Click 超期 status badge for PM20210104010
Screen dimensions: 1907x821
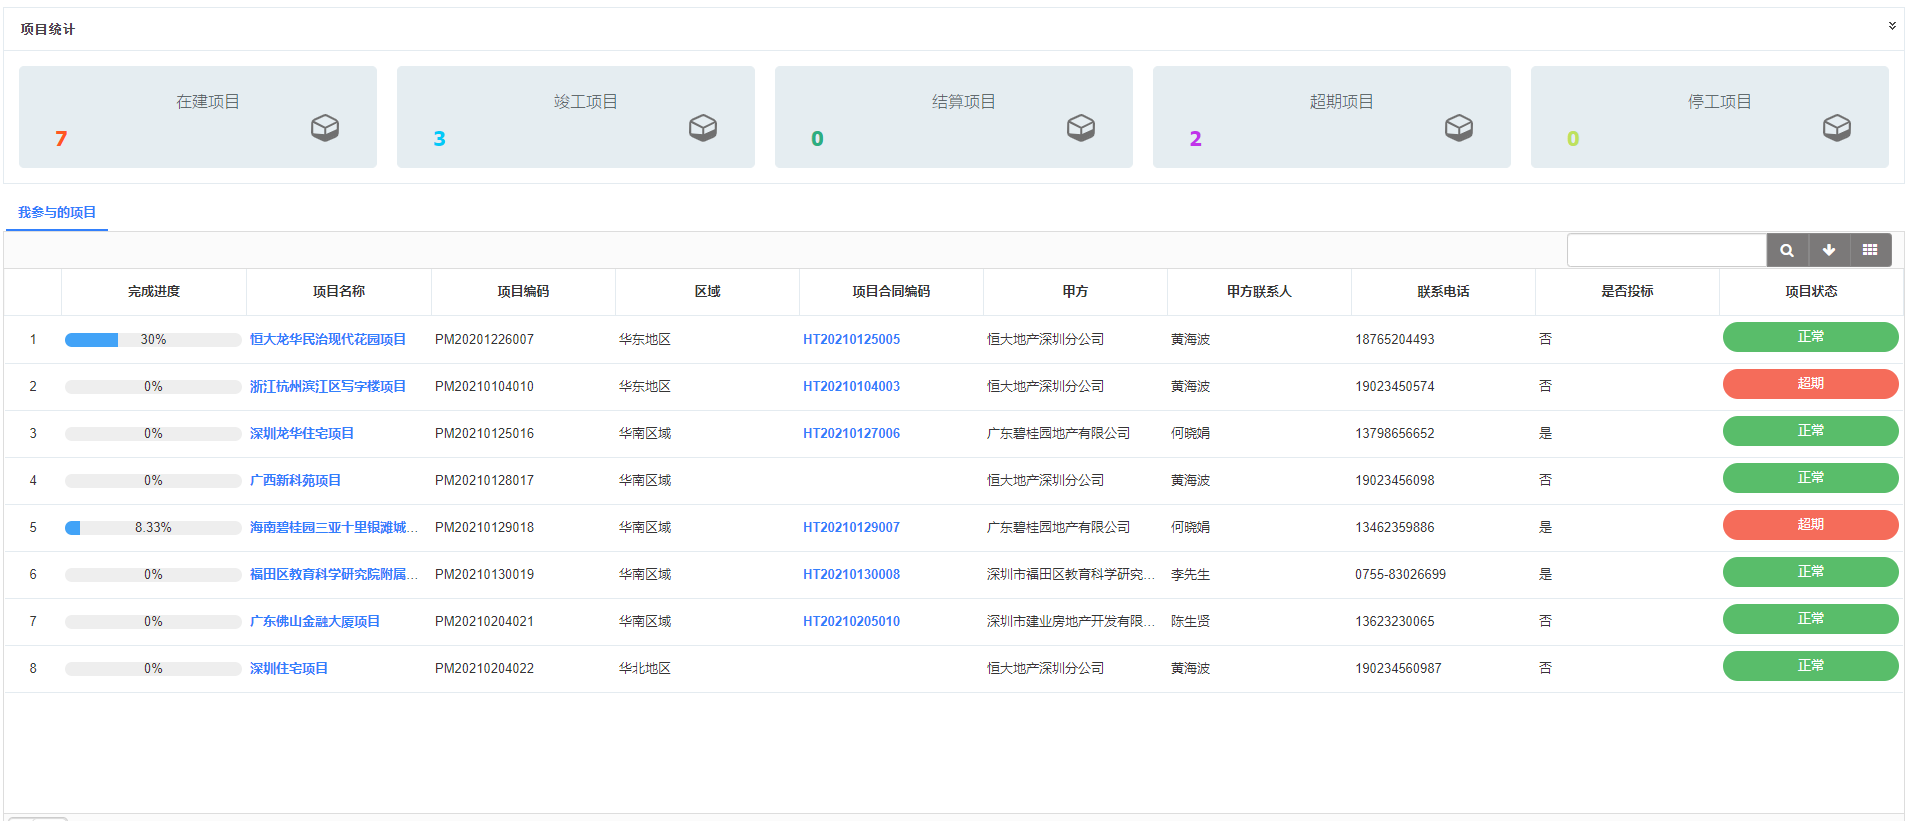1810,384
